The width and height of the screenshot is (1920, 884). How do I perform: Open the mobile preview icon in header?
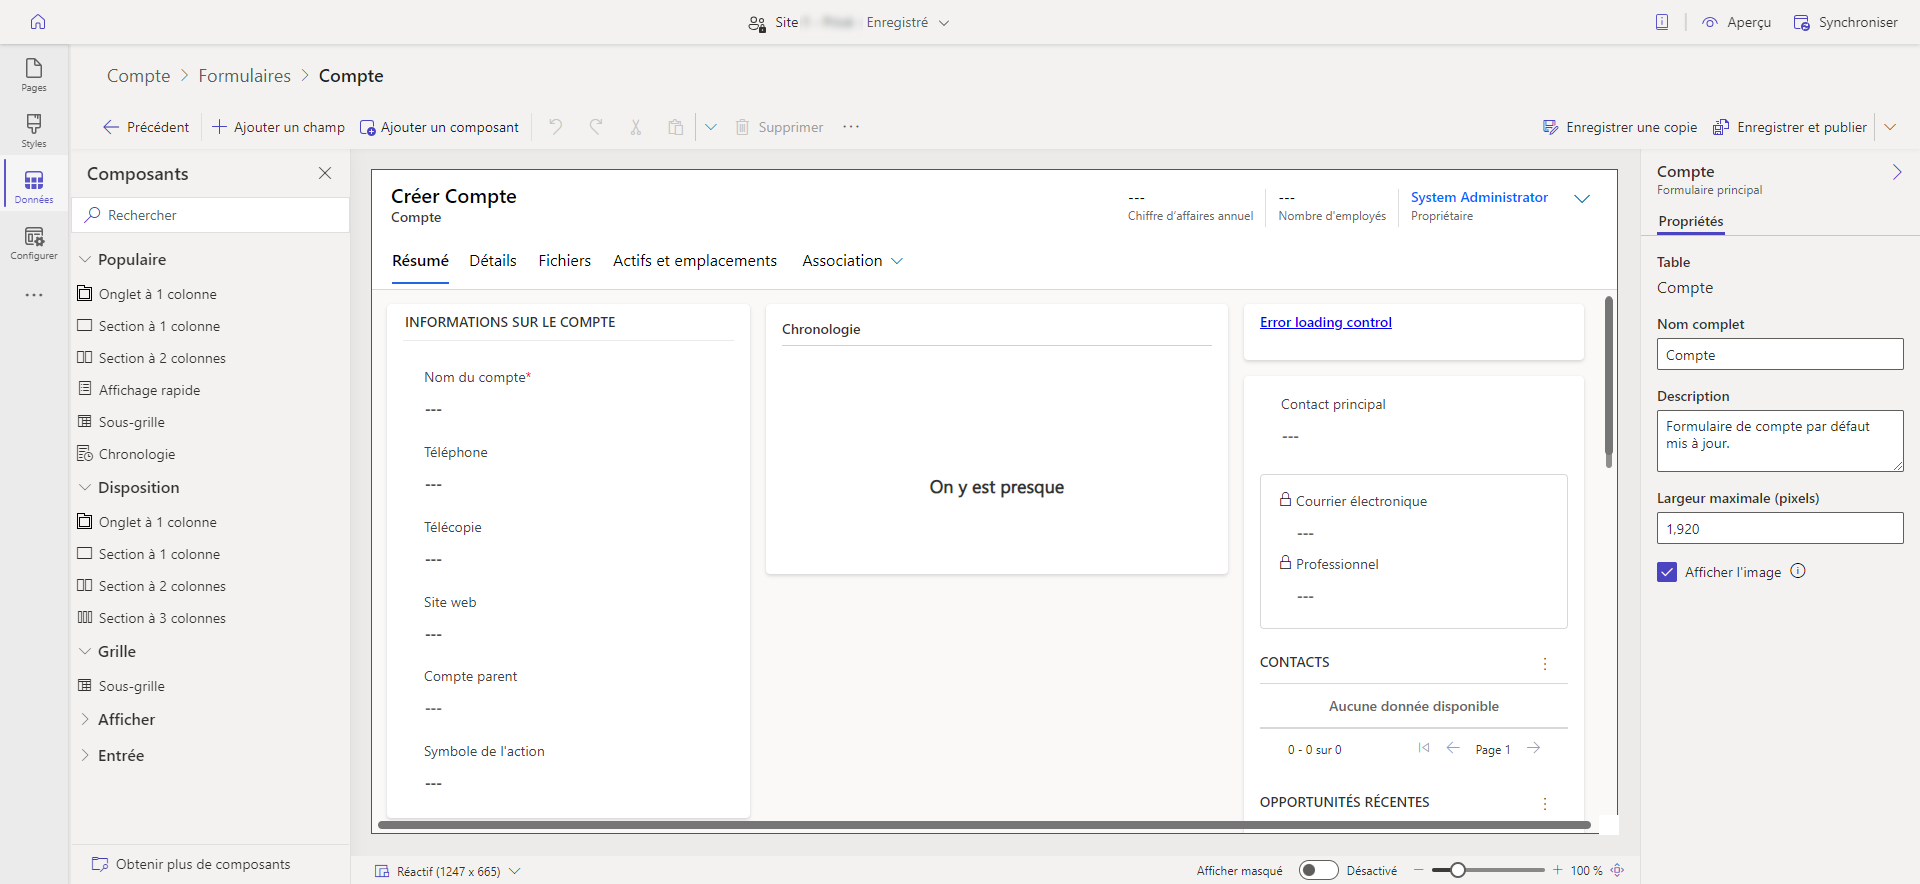coord(1662,22)
